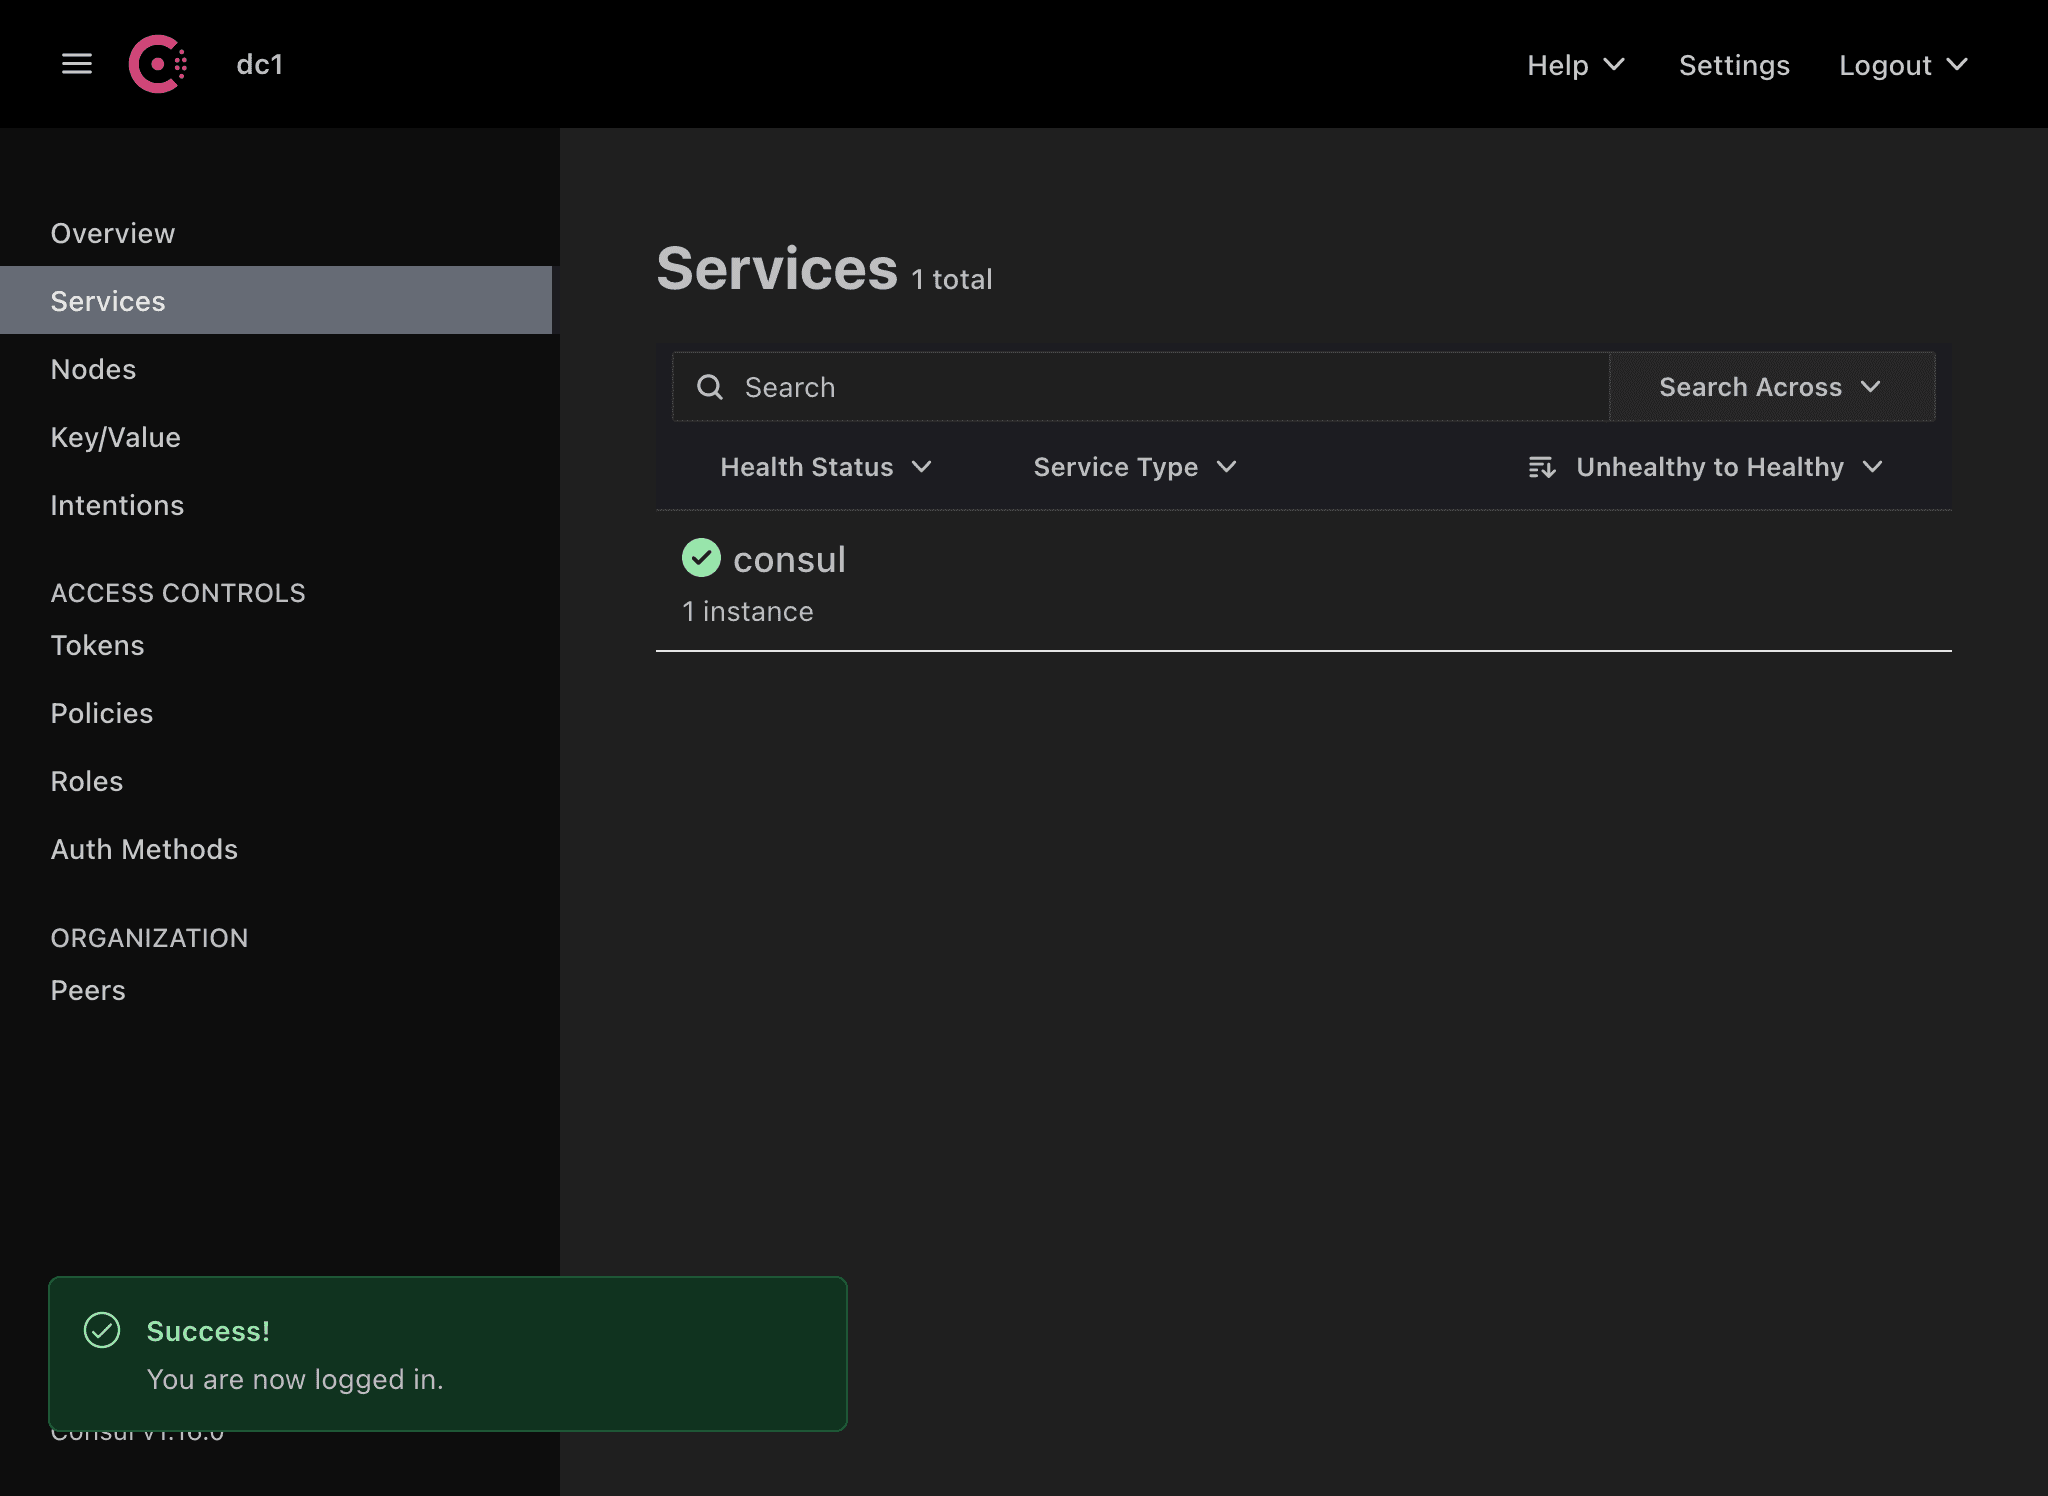Image resolution: width=2048 pixels, height=1496 pixels.
Task: Select Services from the sidebar navigation
Action: [108, 300]
